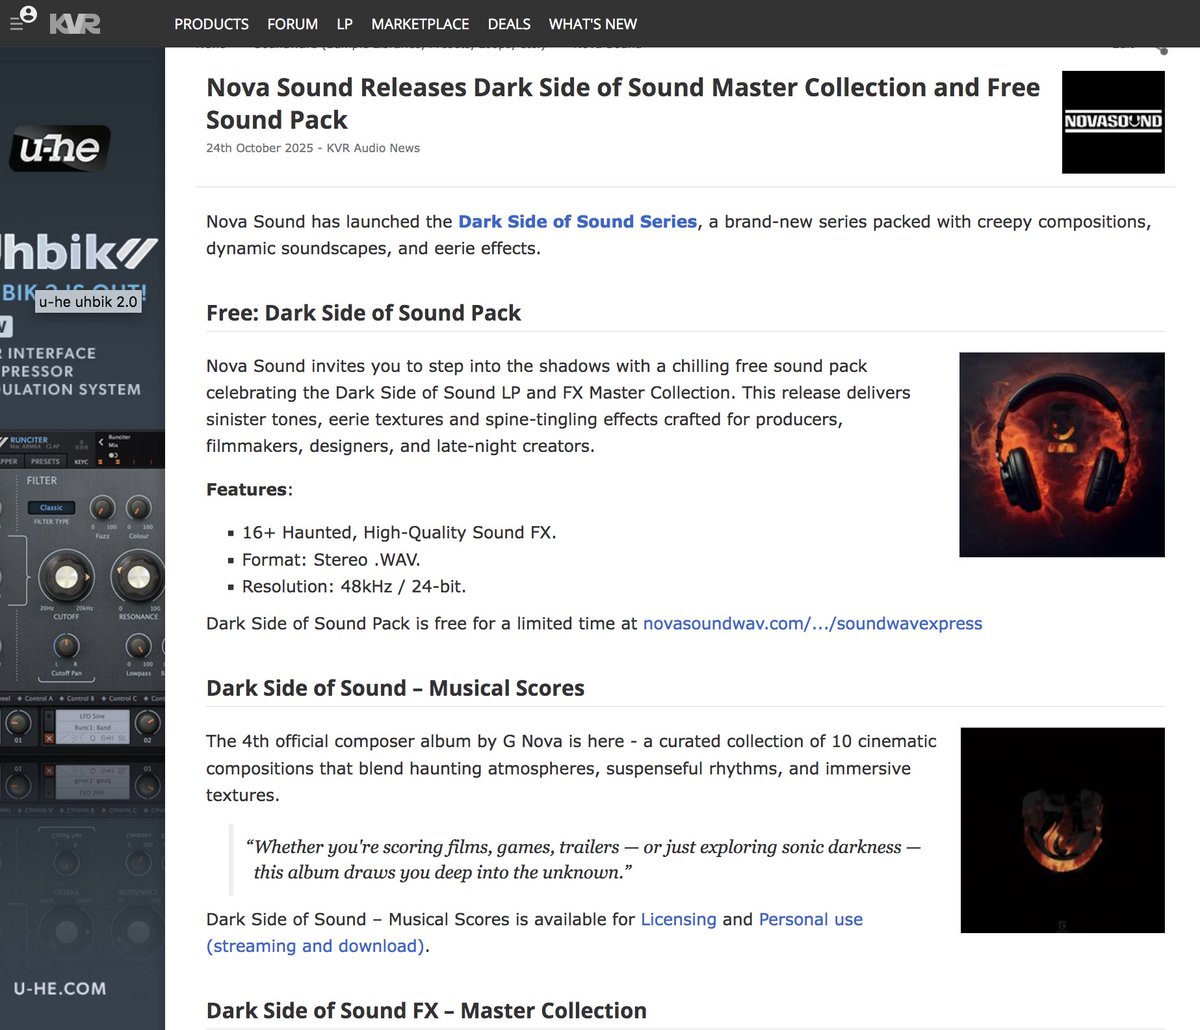Open the PRODUCTS menu
This screenshot has width=1200, height=1030.
pos(211,24)
